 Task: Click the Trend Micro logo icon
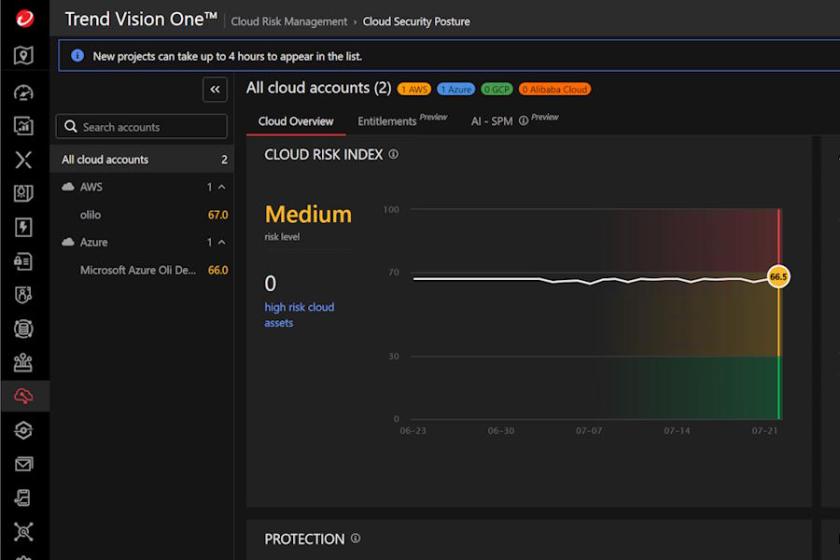(24, 18)
